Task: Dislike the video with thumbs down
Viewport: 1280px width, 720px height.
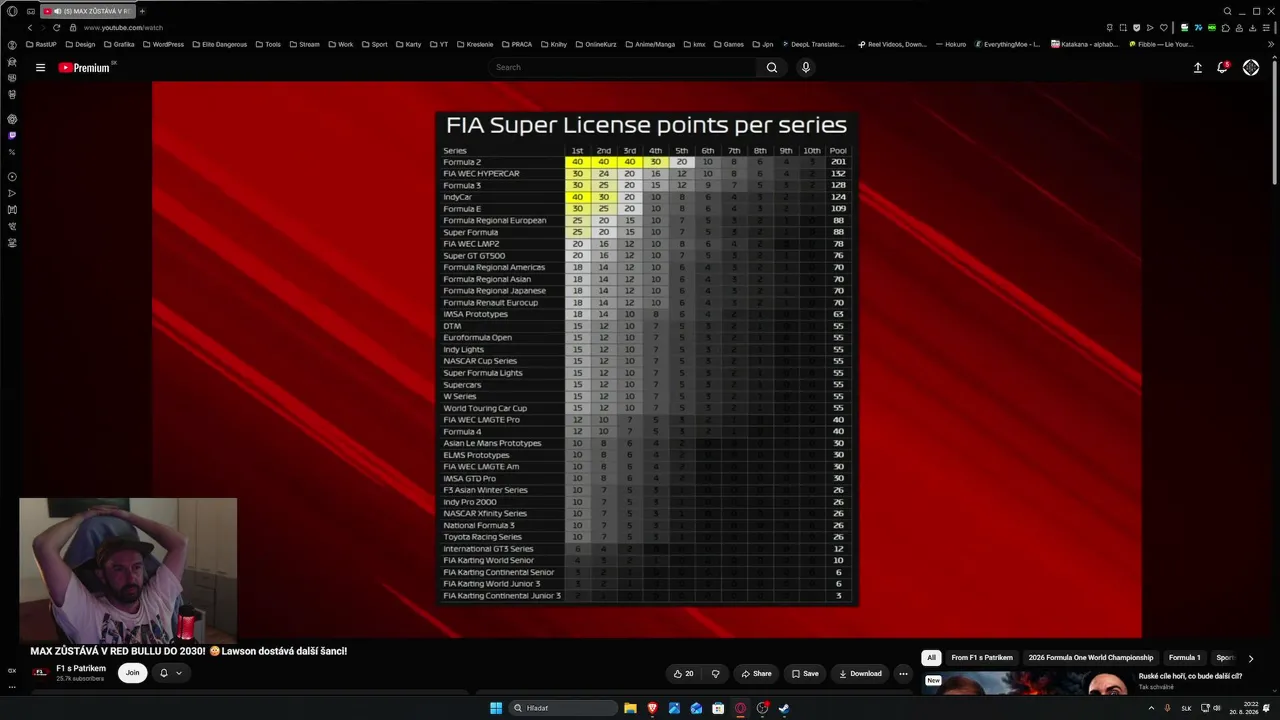Action: [715, 674]
